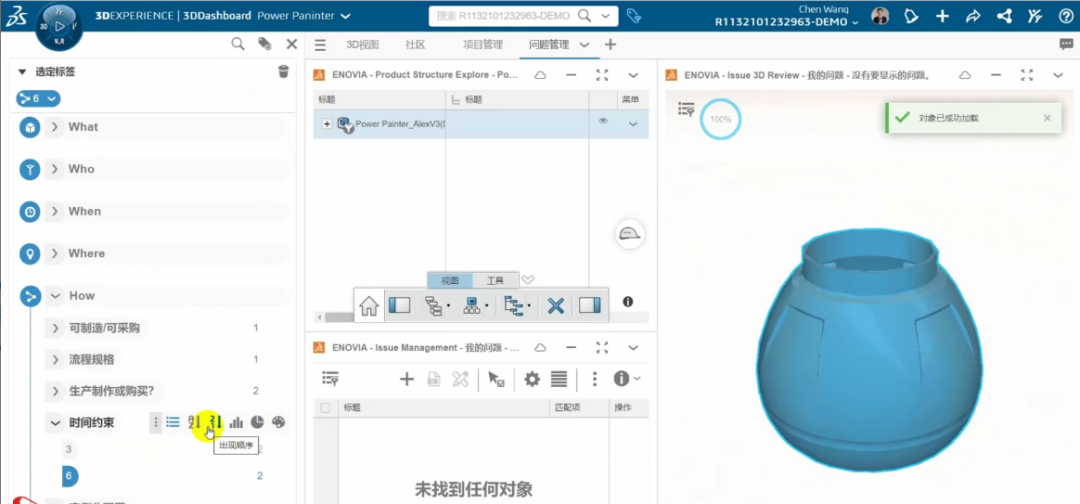Expand the Power Painter_AlexV3 tree node plus box

click(327, 124)
